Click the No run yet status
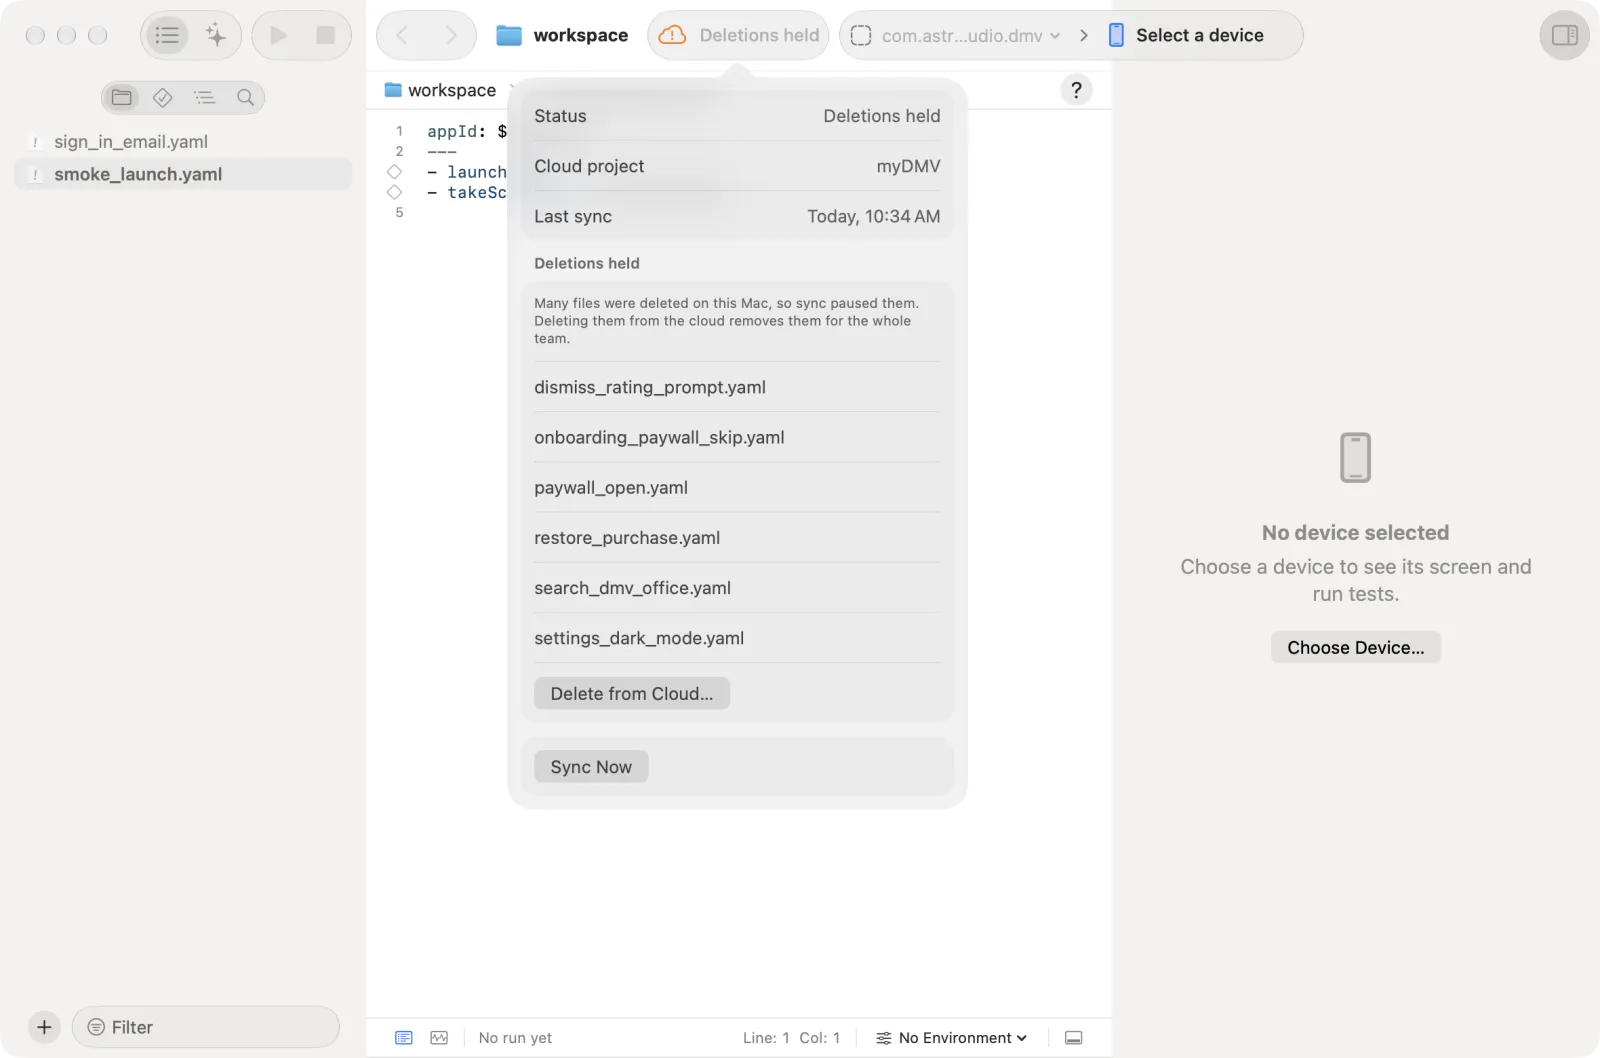The height and width of the screenshot is (1058, 1600). coord(515,1038)
